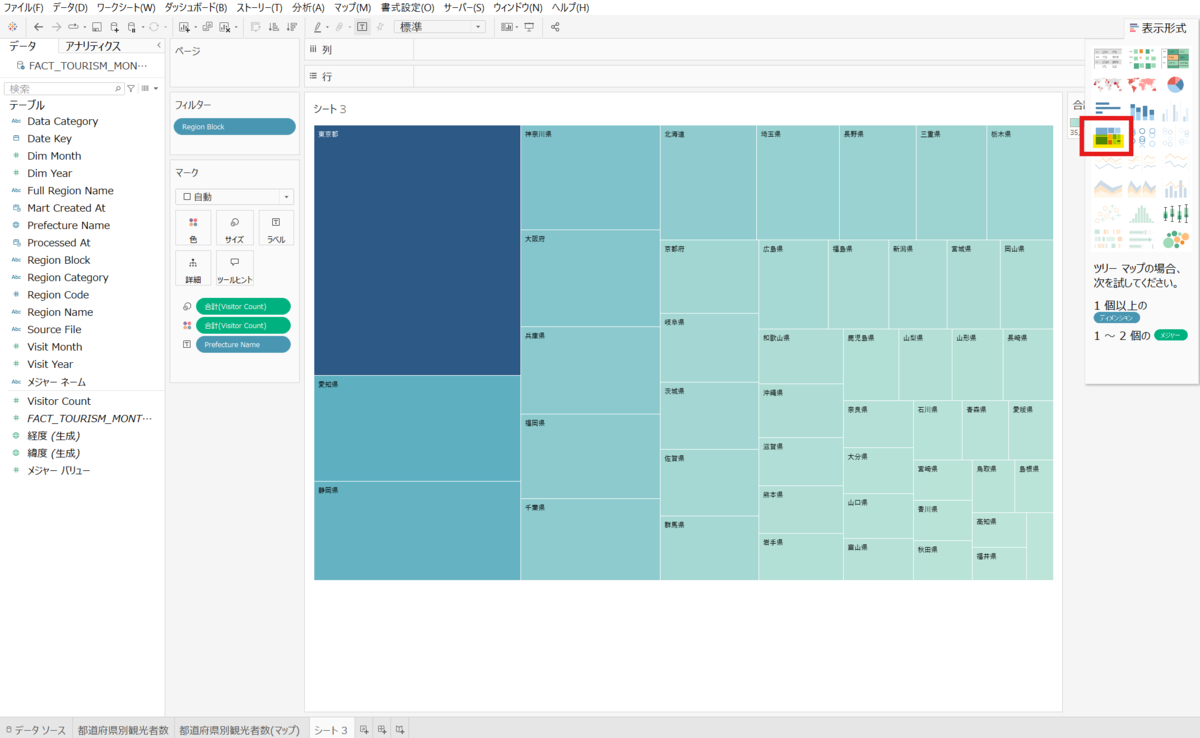Click the new worksheet toolbar icon

pos(184,27)
